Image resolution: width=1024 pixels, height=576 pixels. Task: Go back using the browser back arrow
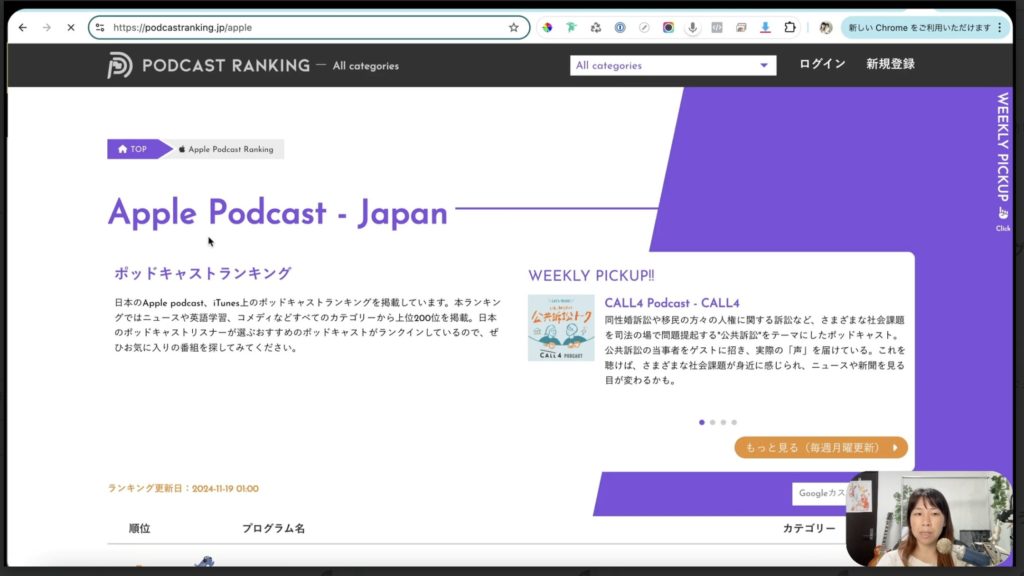[x=23, y=28]
